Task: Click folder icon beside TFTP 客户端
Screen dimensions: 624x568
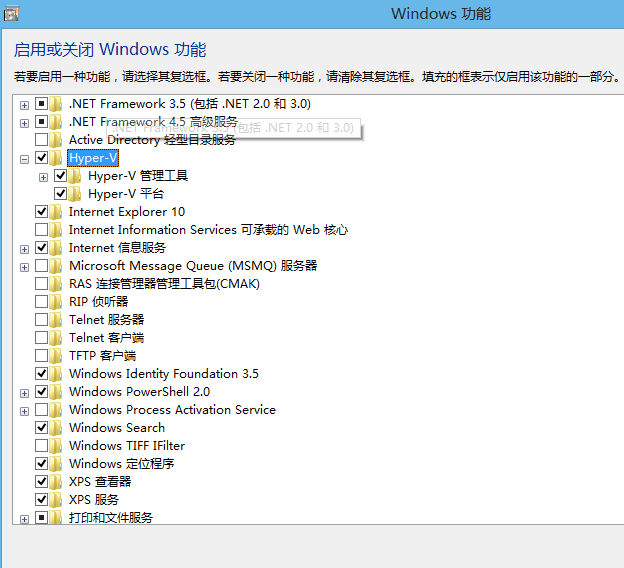Action: (56, 356)
